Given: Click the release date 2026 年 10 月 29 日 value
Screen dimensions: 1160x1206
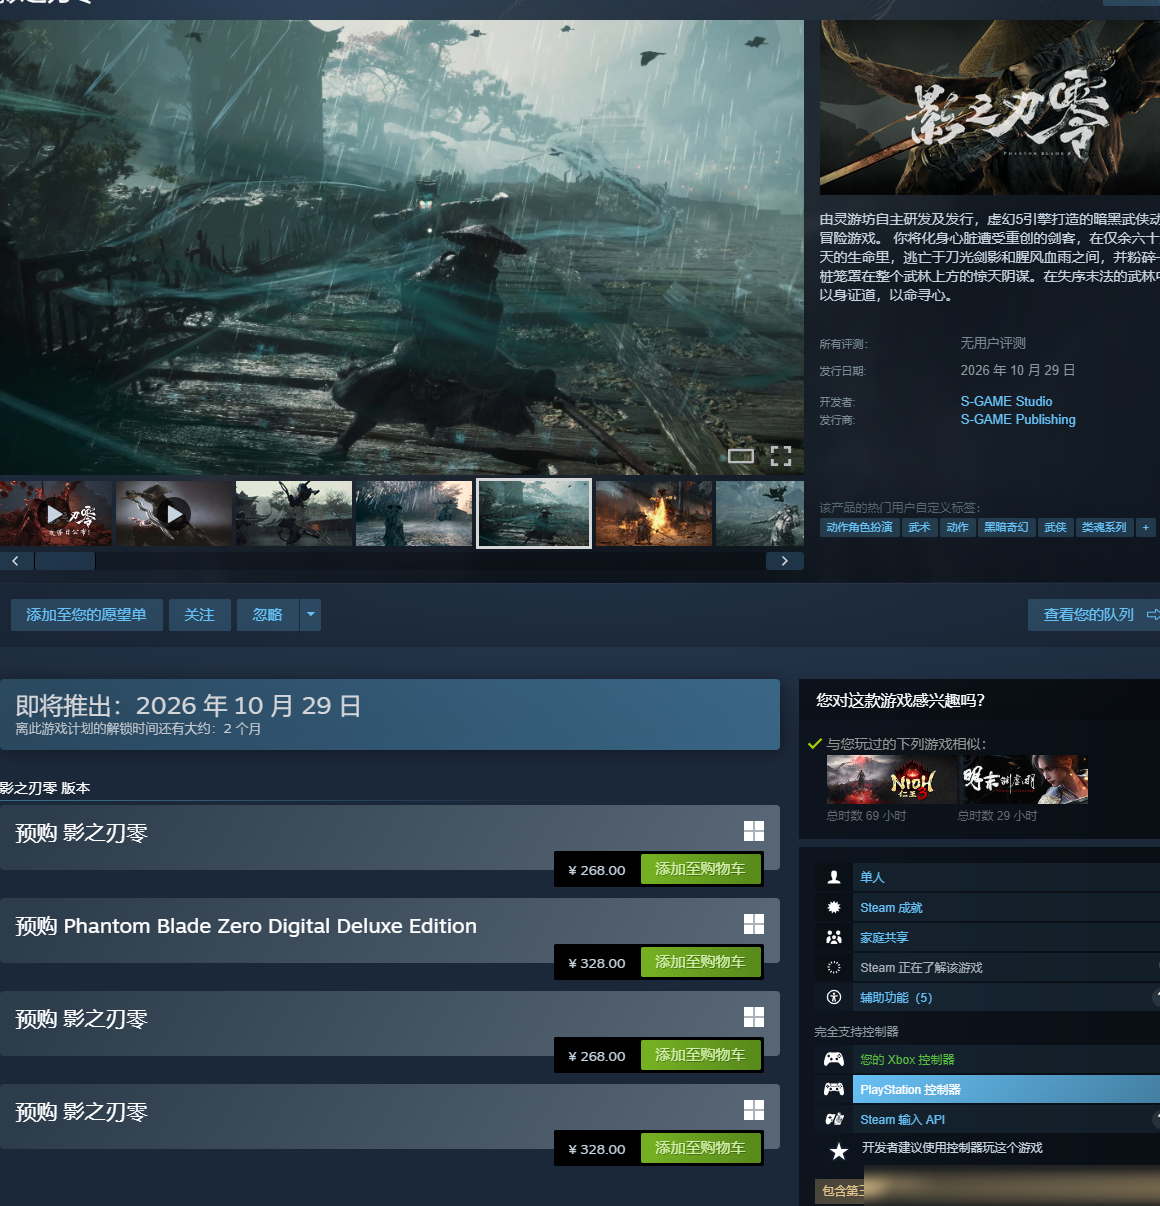Looking at the screenshot, I should click(x=1018, y=370).
